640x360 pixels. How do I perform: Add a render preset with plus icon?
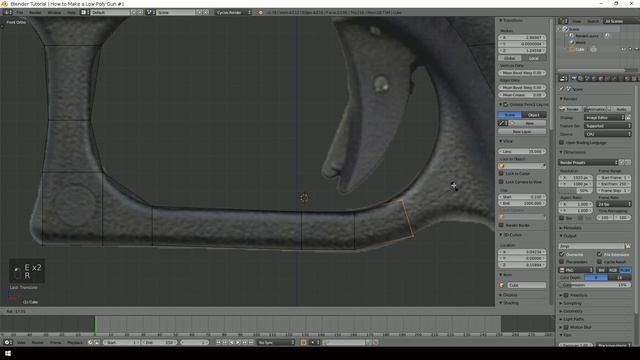tap(622, 162)
